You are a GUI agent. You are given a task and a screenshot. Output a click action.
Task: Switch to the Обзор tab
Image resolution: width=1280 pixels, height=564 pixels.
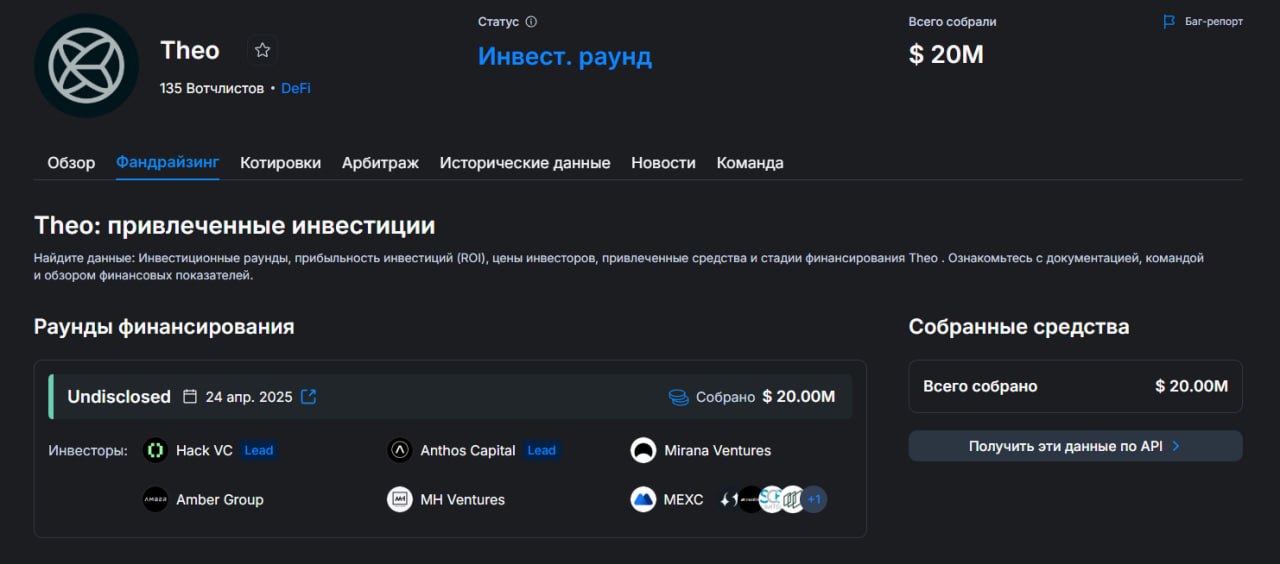point(71,163)
